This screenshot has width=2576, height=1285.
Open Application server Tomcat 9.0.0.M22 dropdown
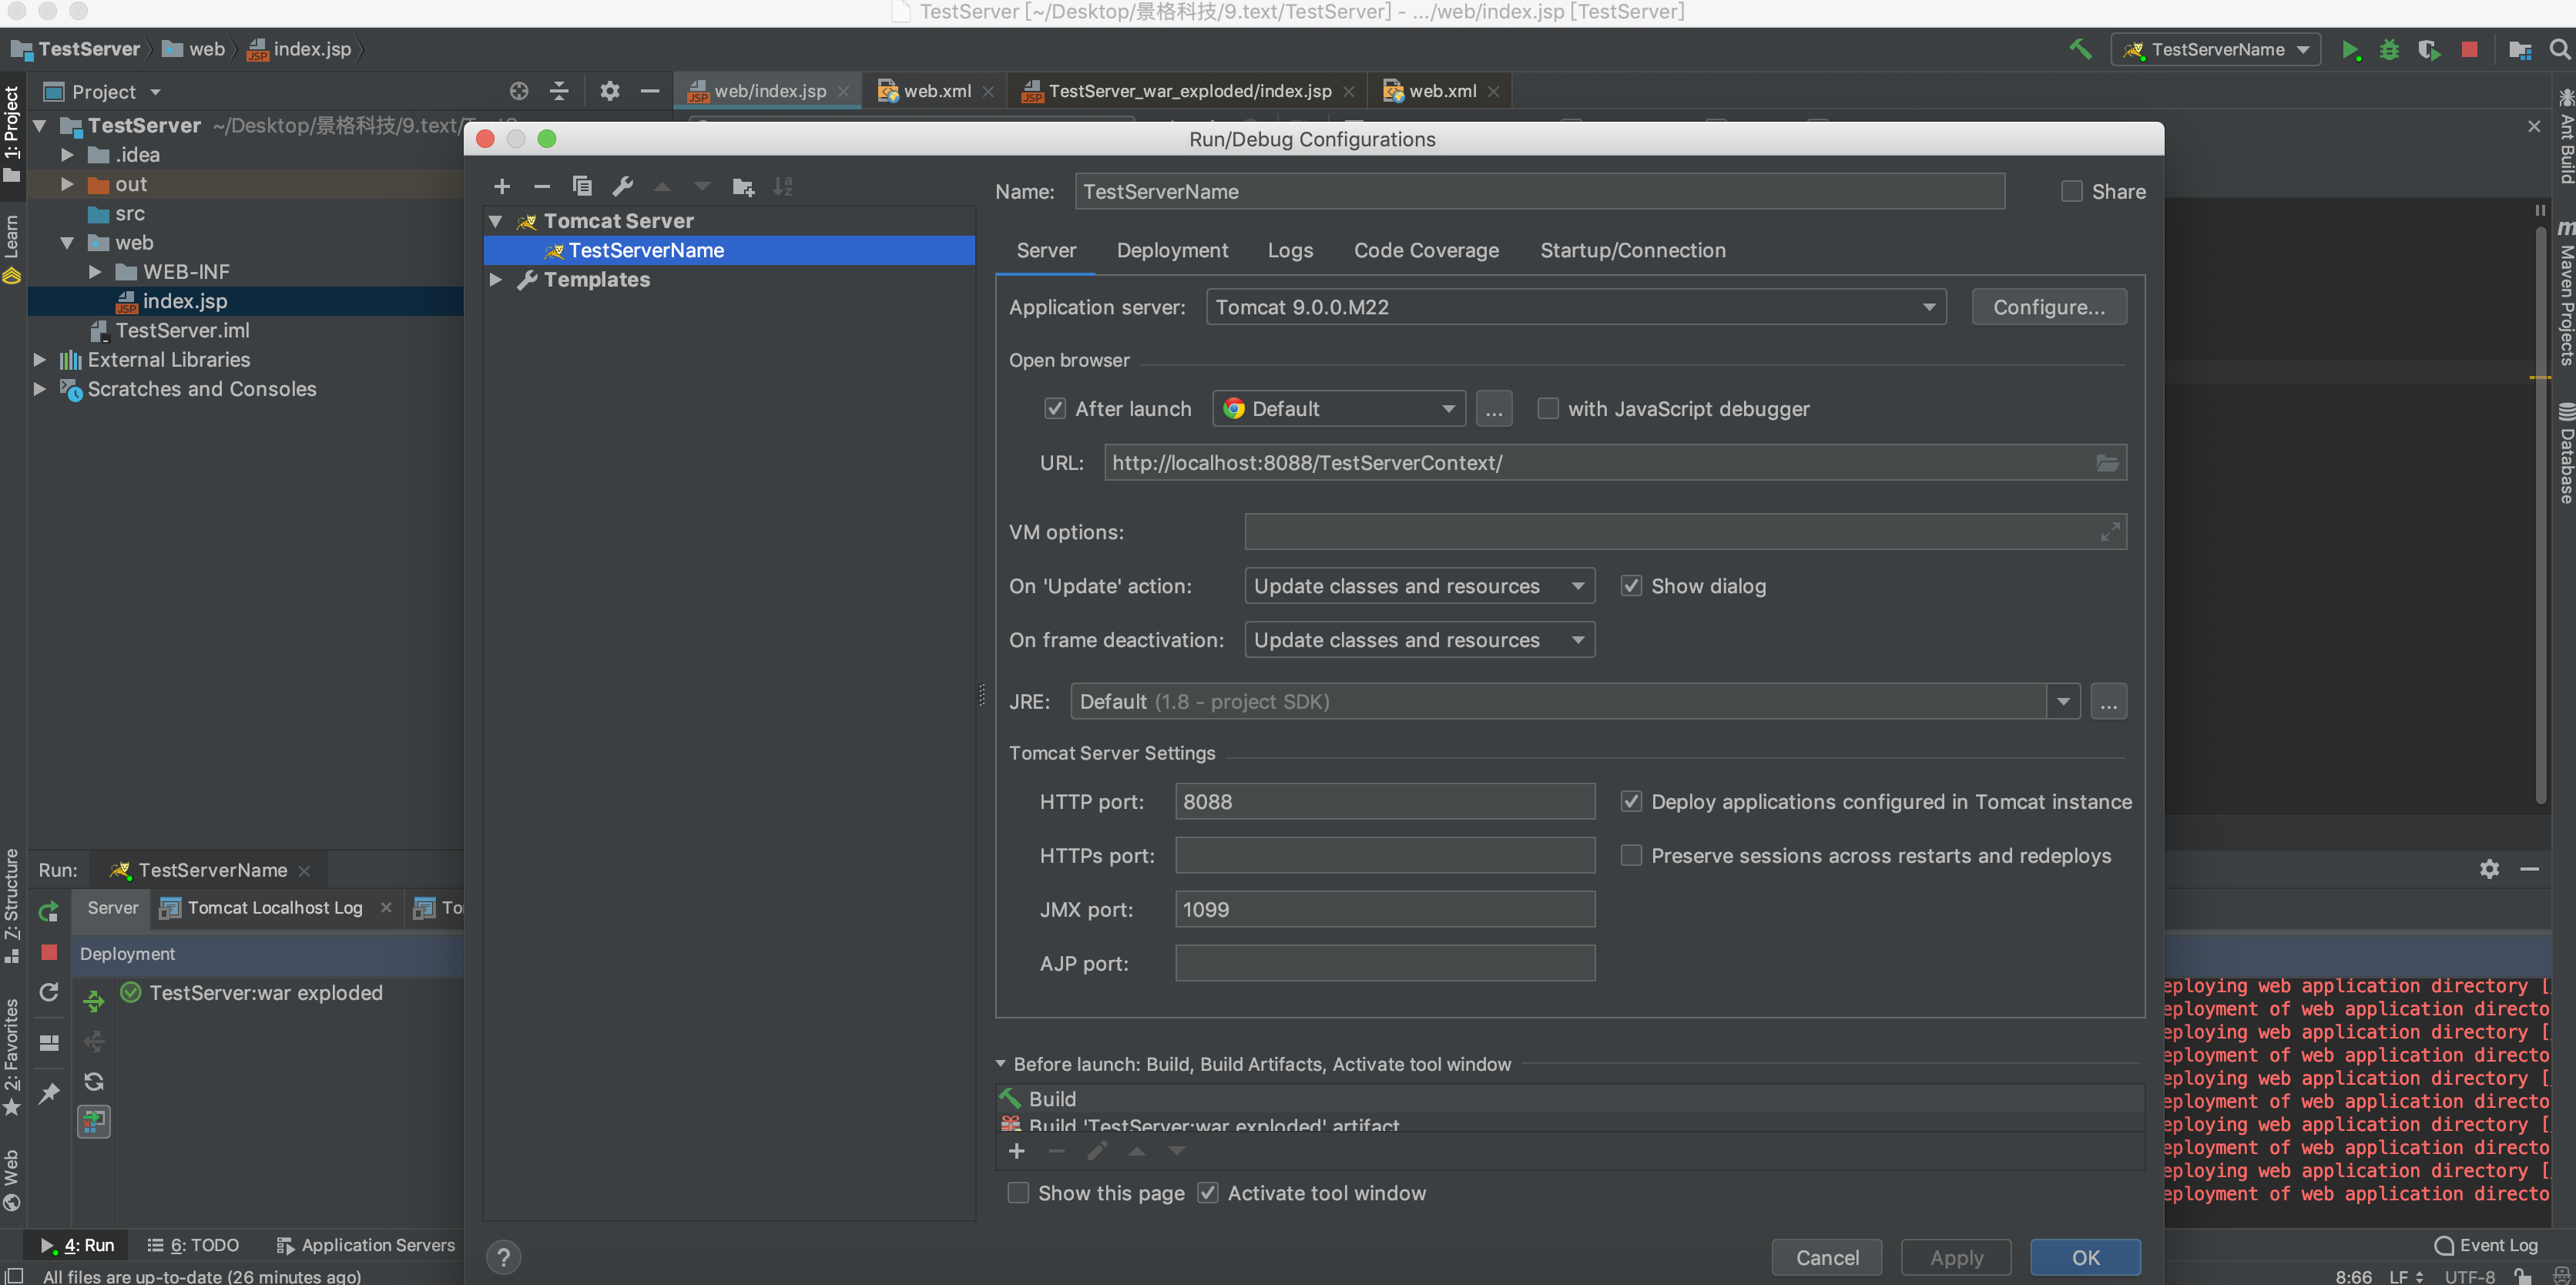pos(1576,307)
